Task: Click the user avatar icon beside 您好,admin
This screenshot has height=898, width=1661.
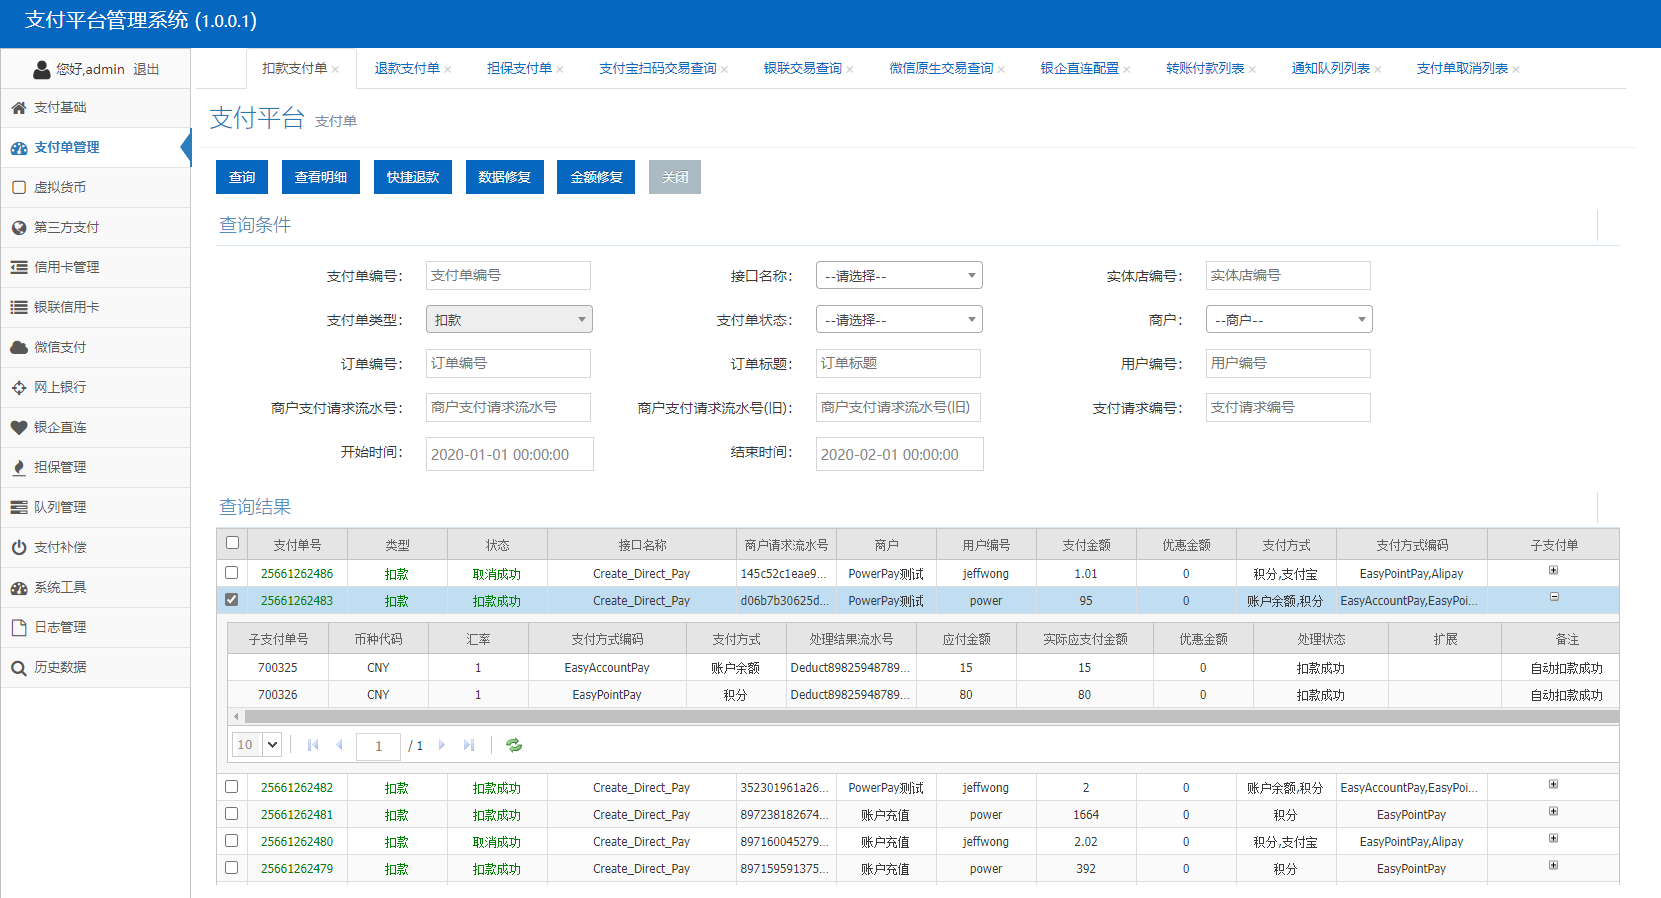Action: [x=42, y=69]
